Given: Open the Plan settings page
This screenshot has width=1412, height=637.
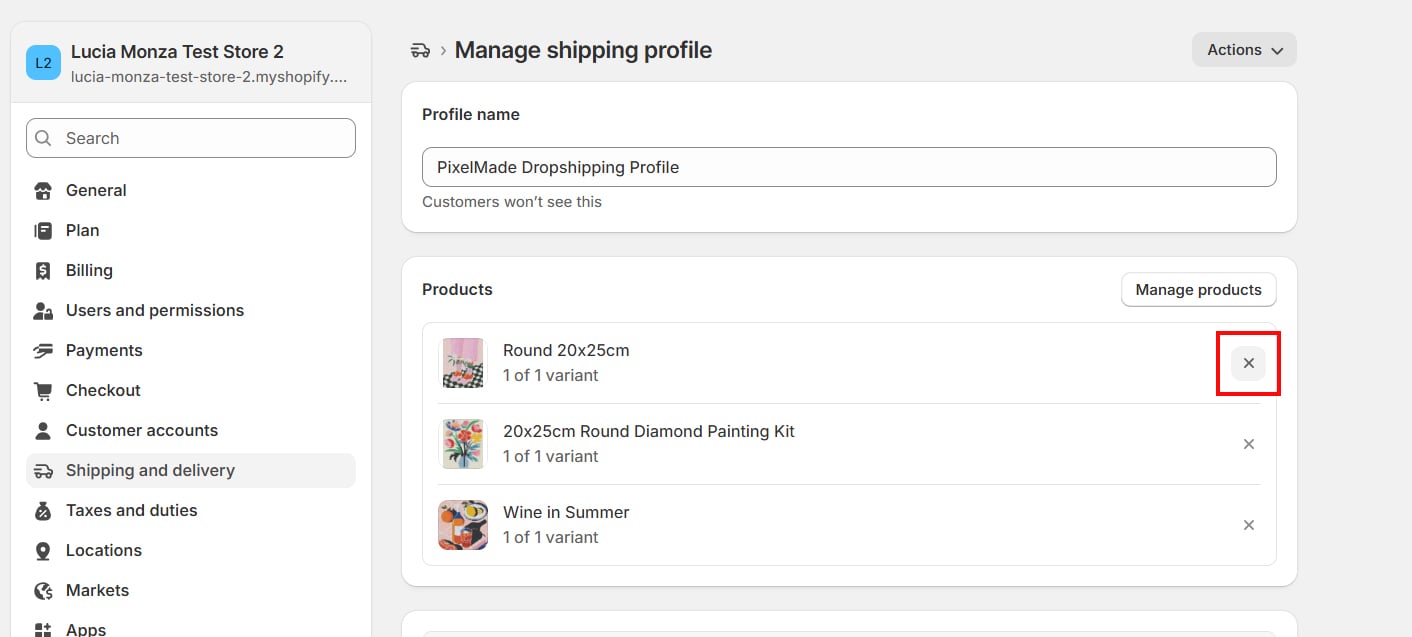Looking at the screenshot, I should coord(82,230).
